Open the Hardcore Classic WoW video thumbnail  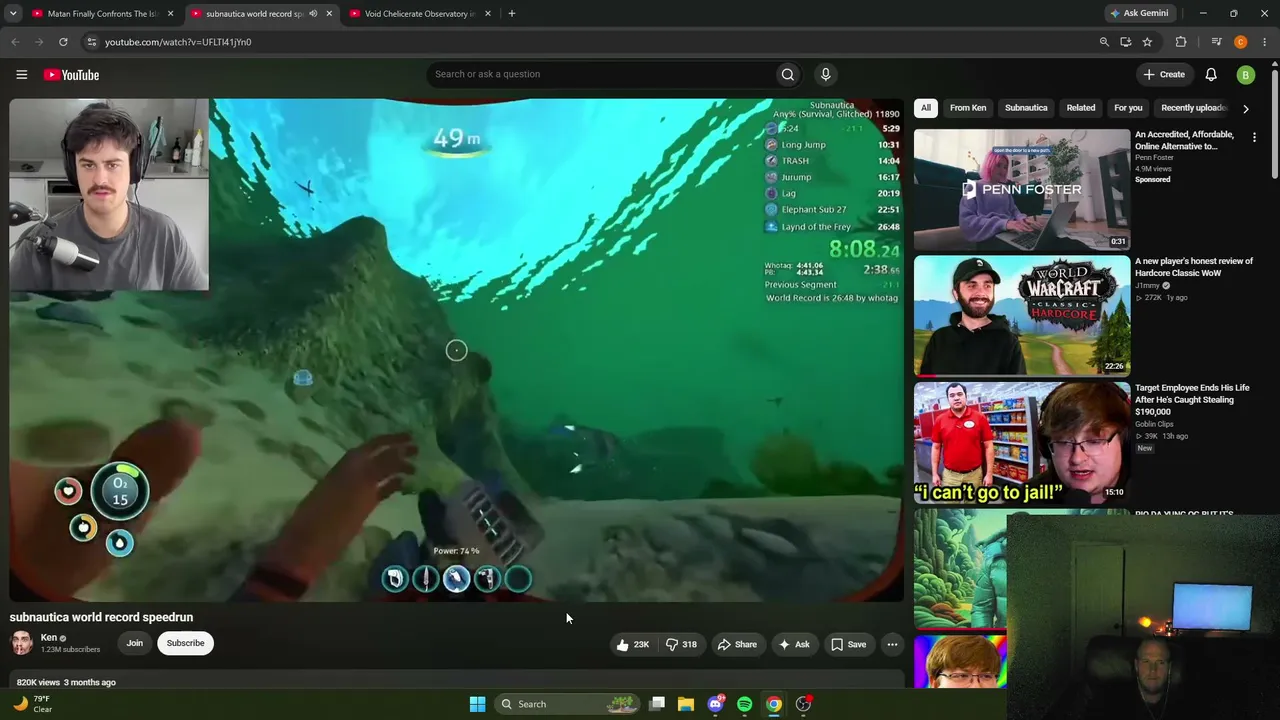click(x=1022, y=316)
